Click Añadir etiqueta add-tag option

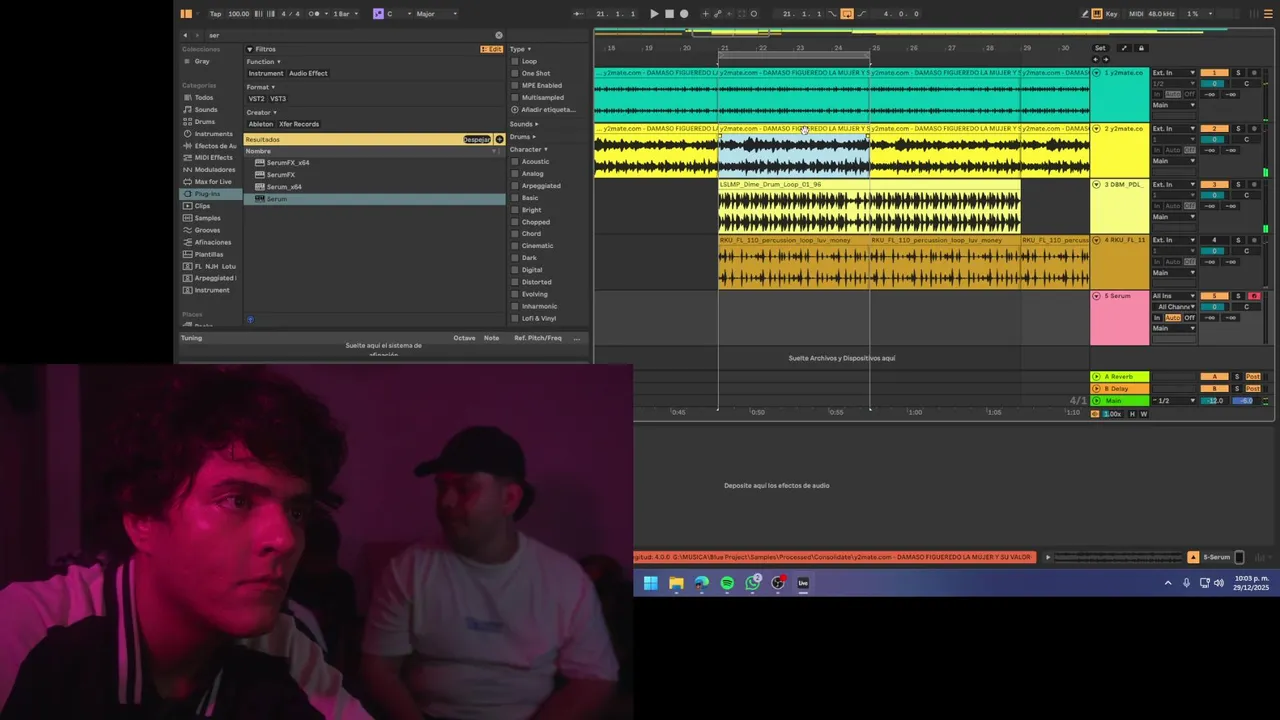541,109
